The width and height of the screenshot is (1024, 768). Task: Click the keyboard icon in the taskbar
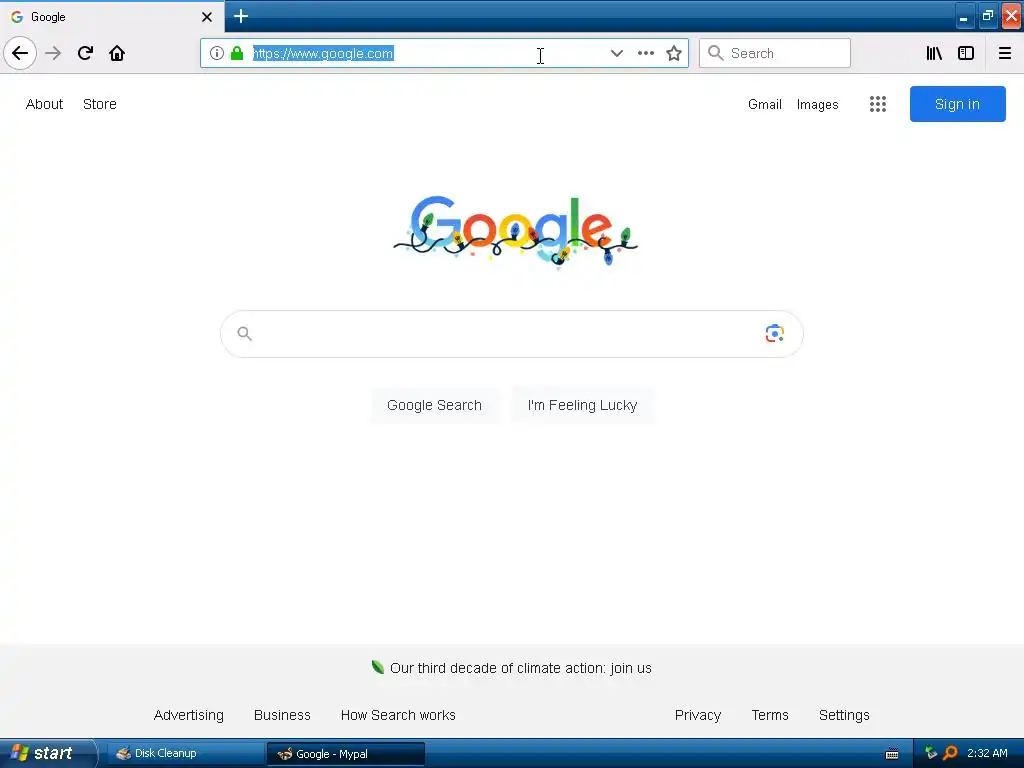[891, 754]
